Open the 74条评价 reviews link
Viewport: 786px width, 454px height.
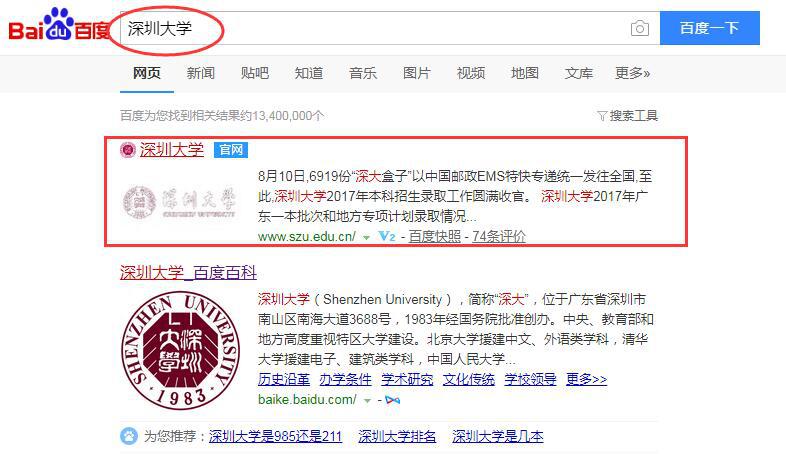pyautogui.click(x=499, y=237)
